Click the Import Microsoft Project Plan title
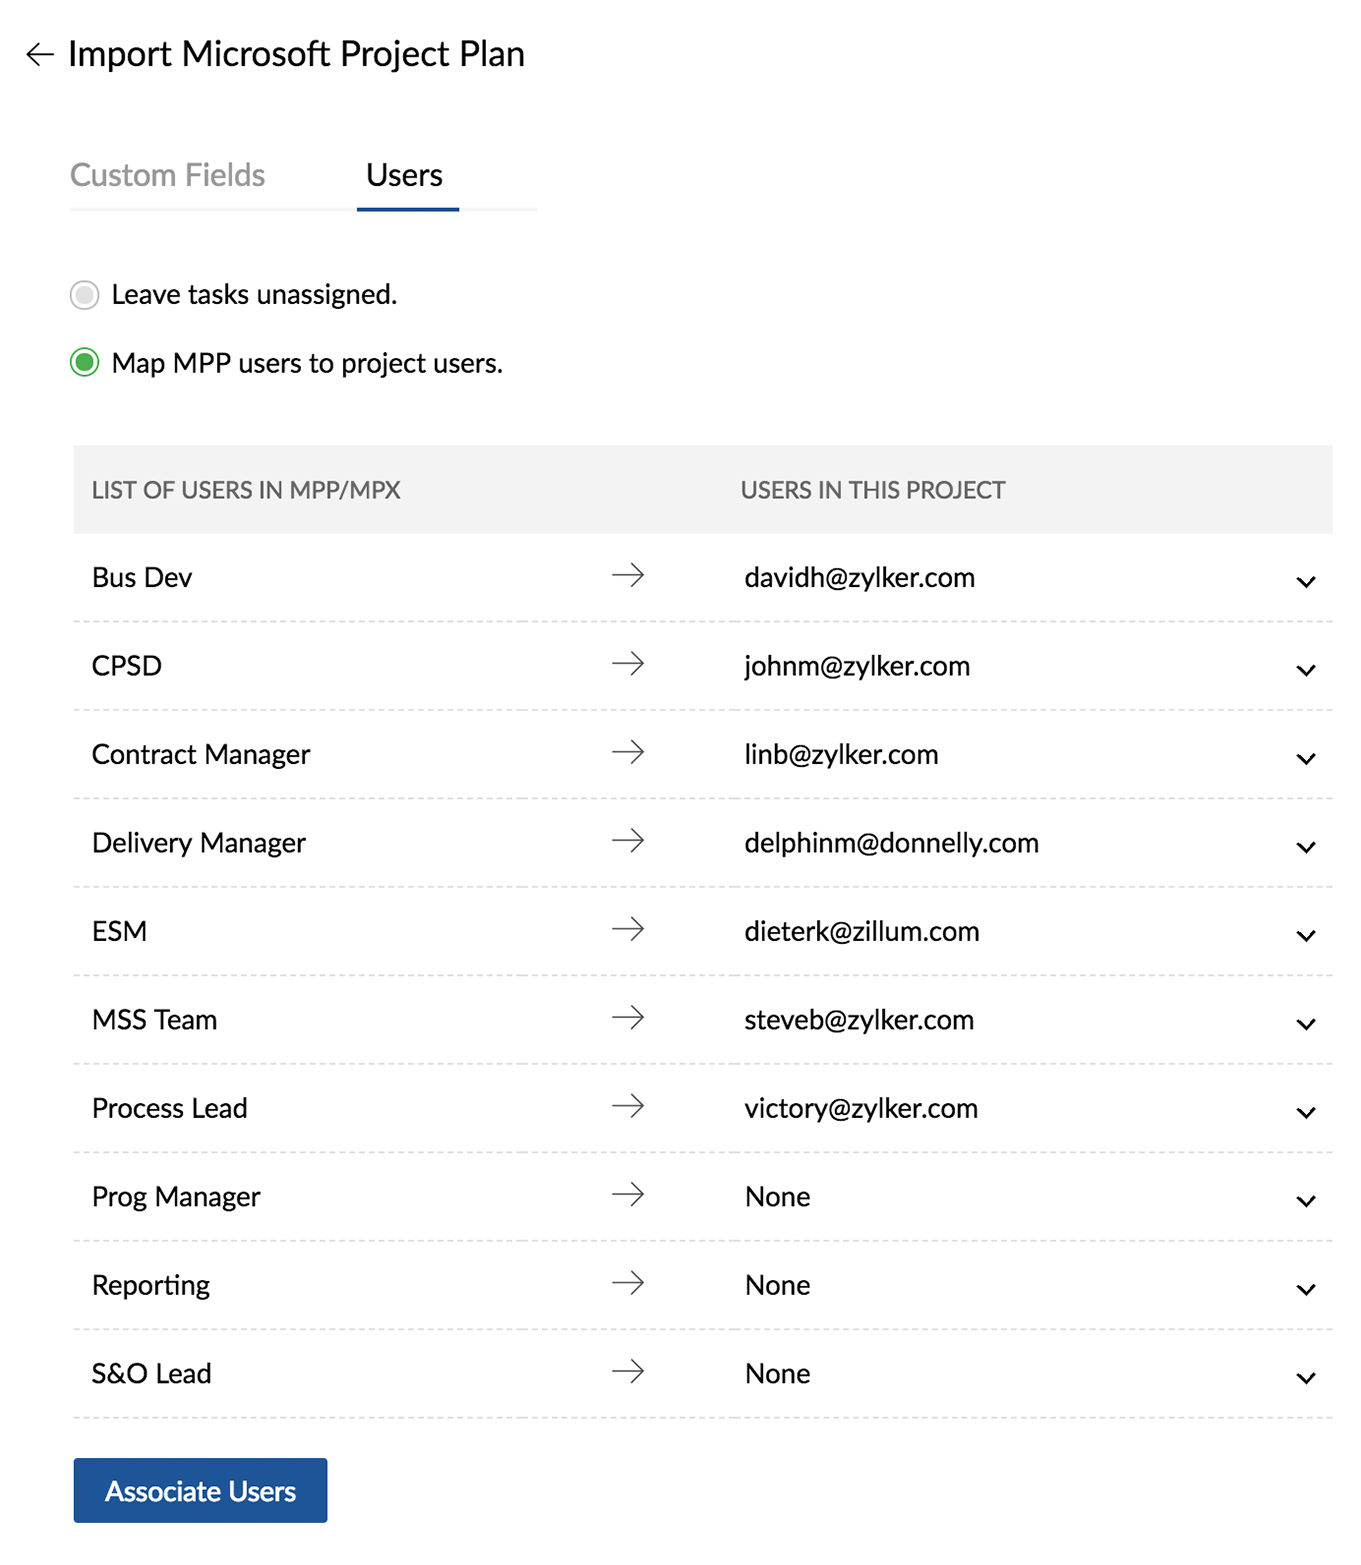Screen dimensions: 1361x1565 [x=296, y=54]
